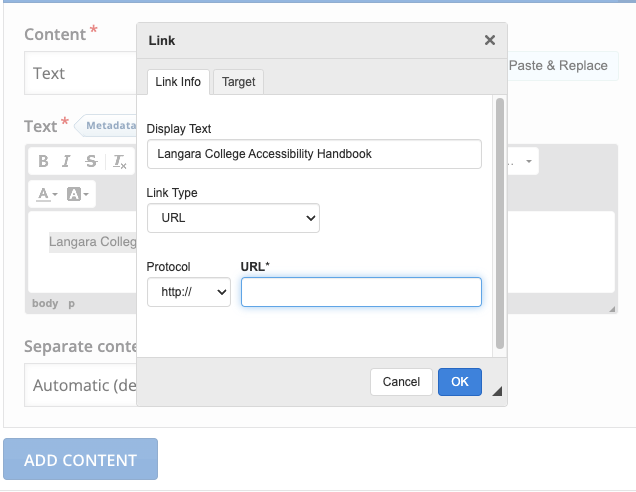The height and width of the screenshot is (492, 636).
Task: Click the ADD CONTENT button
Action: pyautogui.click(x=80, y=460)
